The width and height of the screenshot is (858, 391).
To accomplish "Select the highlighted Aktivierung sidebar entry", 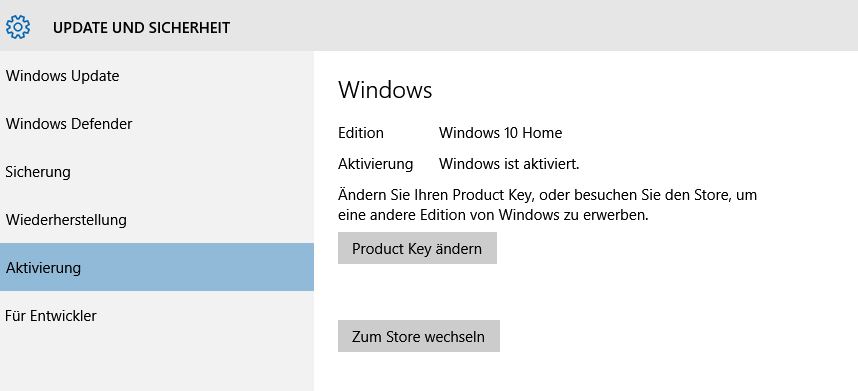I will 156,267.
